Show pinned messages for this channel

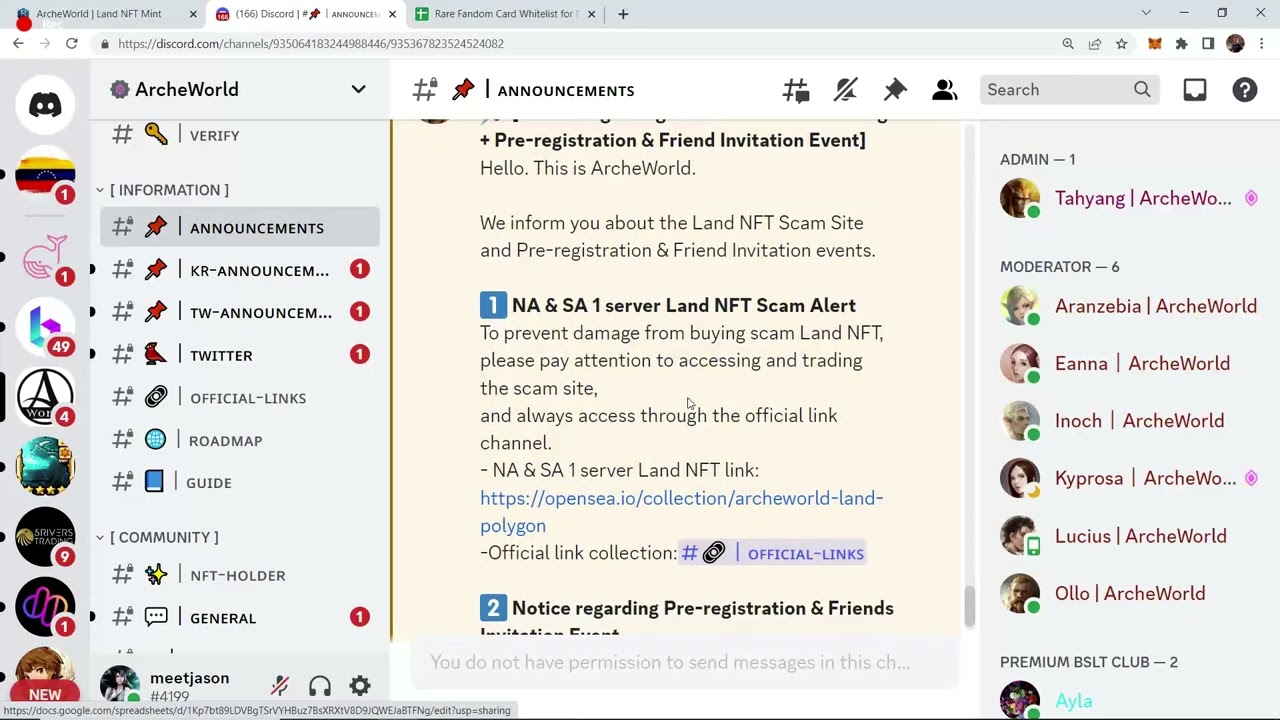pyautogui.click(x=895, y=90)
